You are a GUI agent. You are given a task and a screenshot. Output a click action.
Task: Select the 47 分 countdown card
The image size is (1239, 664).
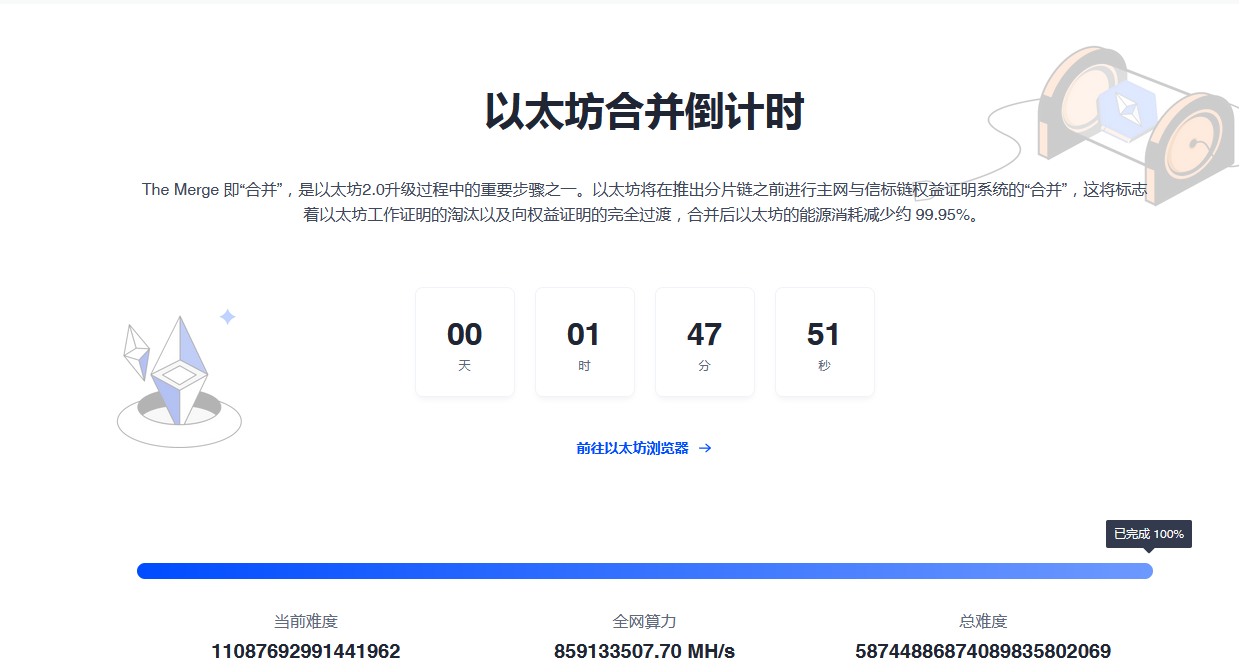click(705, 342)
